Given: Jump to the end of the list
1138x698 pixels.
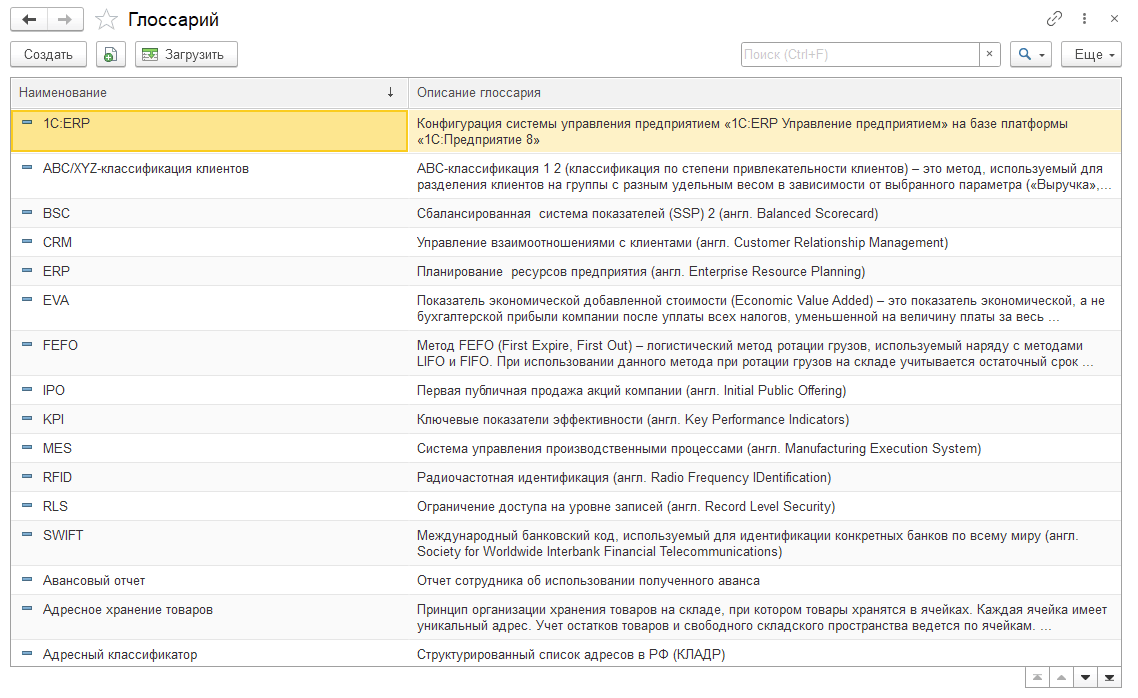Looking at the screenshot, I should (1109, 678).
